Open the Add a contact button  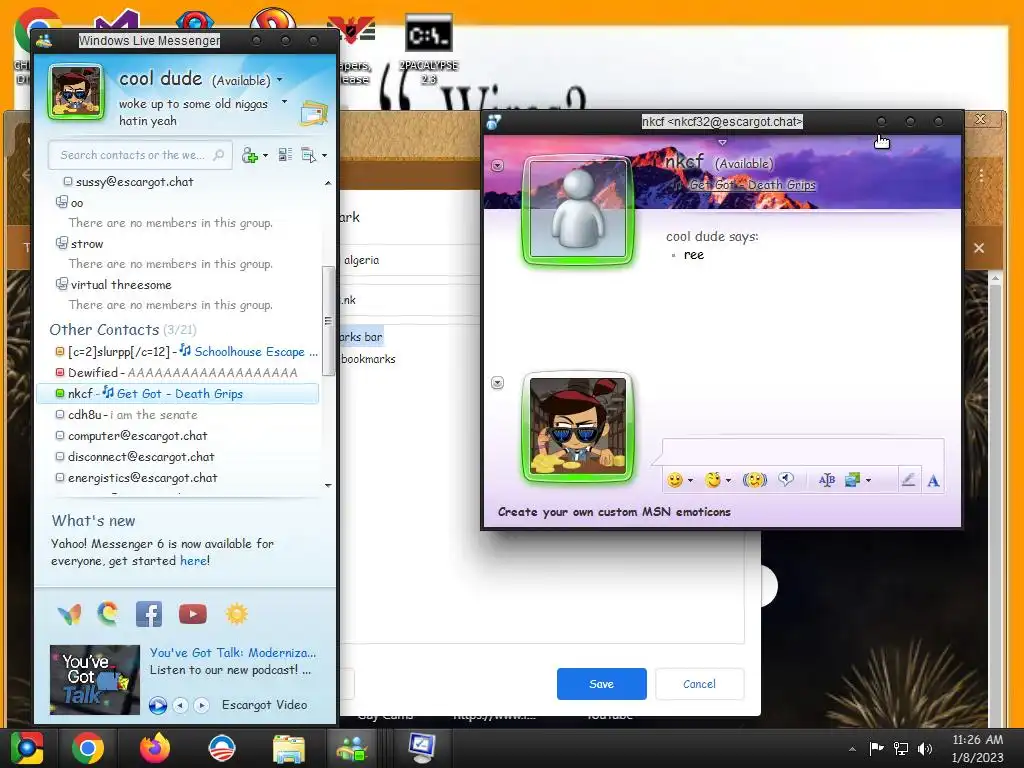[x=250, y=155]
